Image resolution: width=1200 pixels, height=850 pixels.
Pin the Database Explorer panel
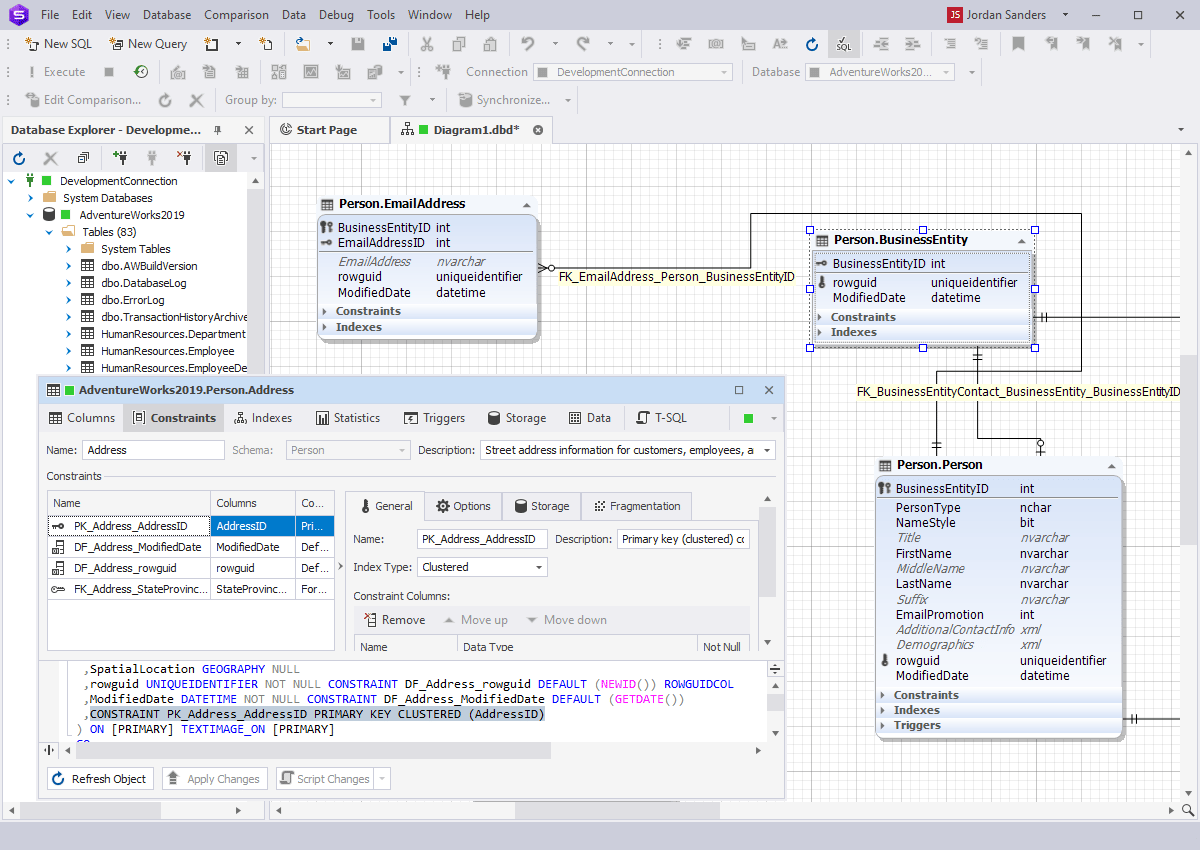pos(218,130)
